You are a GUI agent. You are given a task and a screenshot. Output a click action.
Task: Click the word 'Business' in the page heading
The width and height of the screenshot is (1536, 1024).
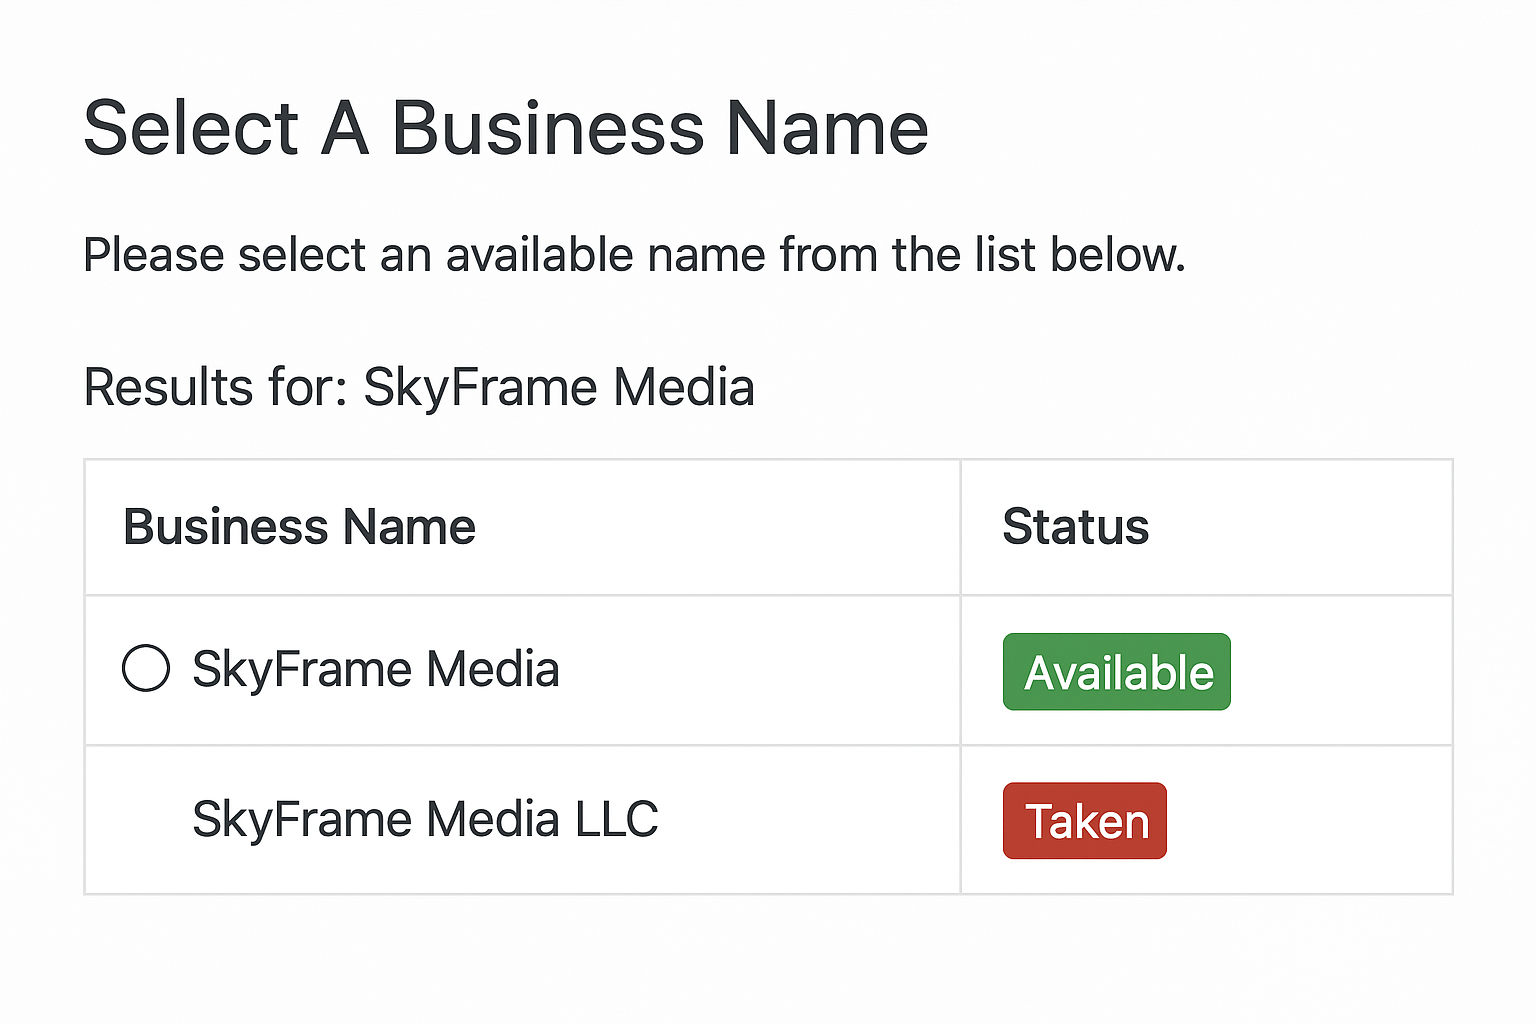[x=547, y=128]
